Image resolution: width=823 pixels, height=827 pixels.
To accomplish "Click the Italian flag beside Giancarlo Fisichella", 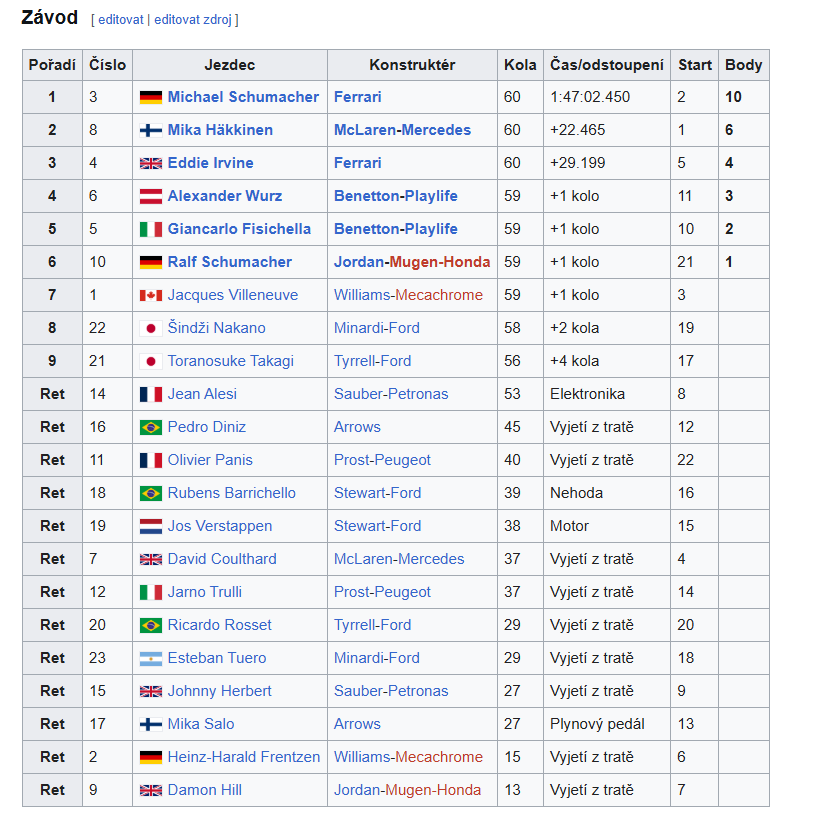I will (150, 229).
